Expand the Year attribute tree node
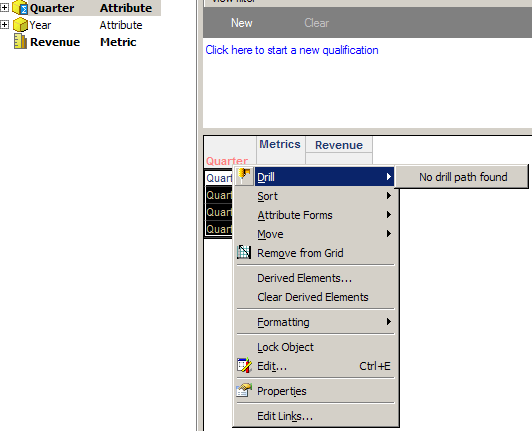This screenshot has height=431, width=532. click(x=4, y=25)
